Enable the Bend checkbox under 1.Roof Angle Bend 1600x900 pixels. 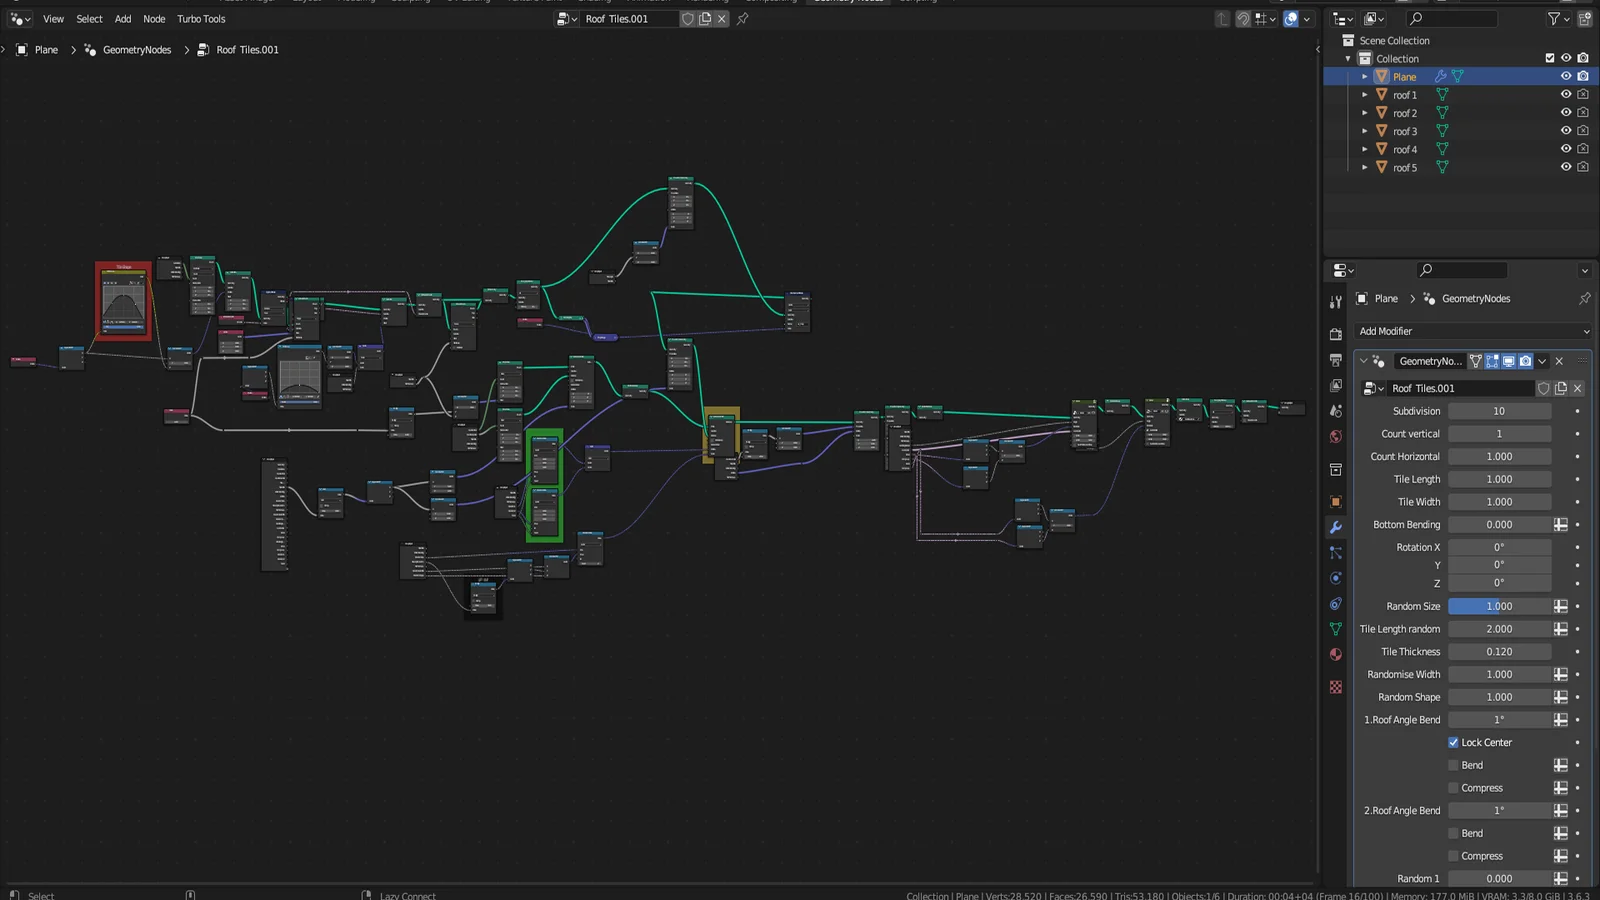coord(1454,765)
